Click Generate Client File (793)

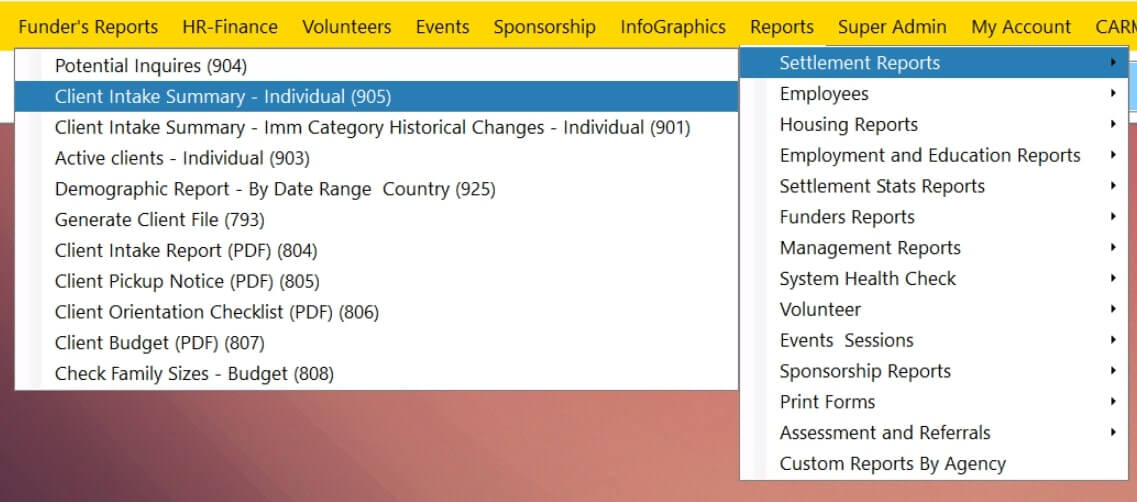pos(160,220)
